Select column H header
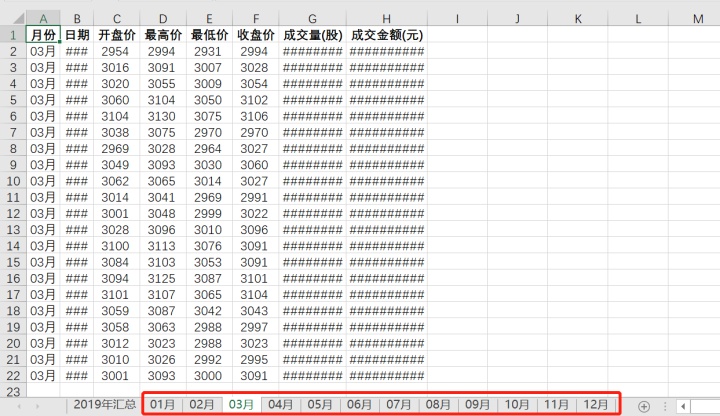Viewport: 720px width, 416px height. [x=387, y=19]
